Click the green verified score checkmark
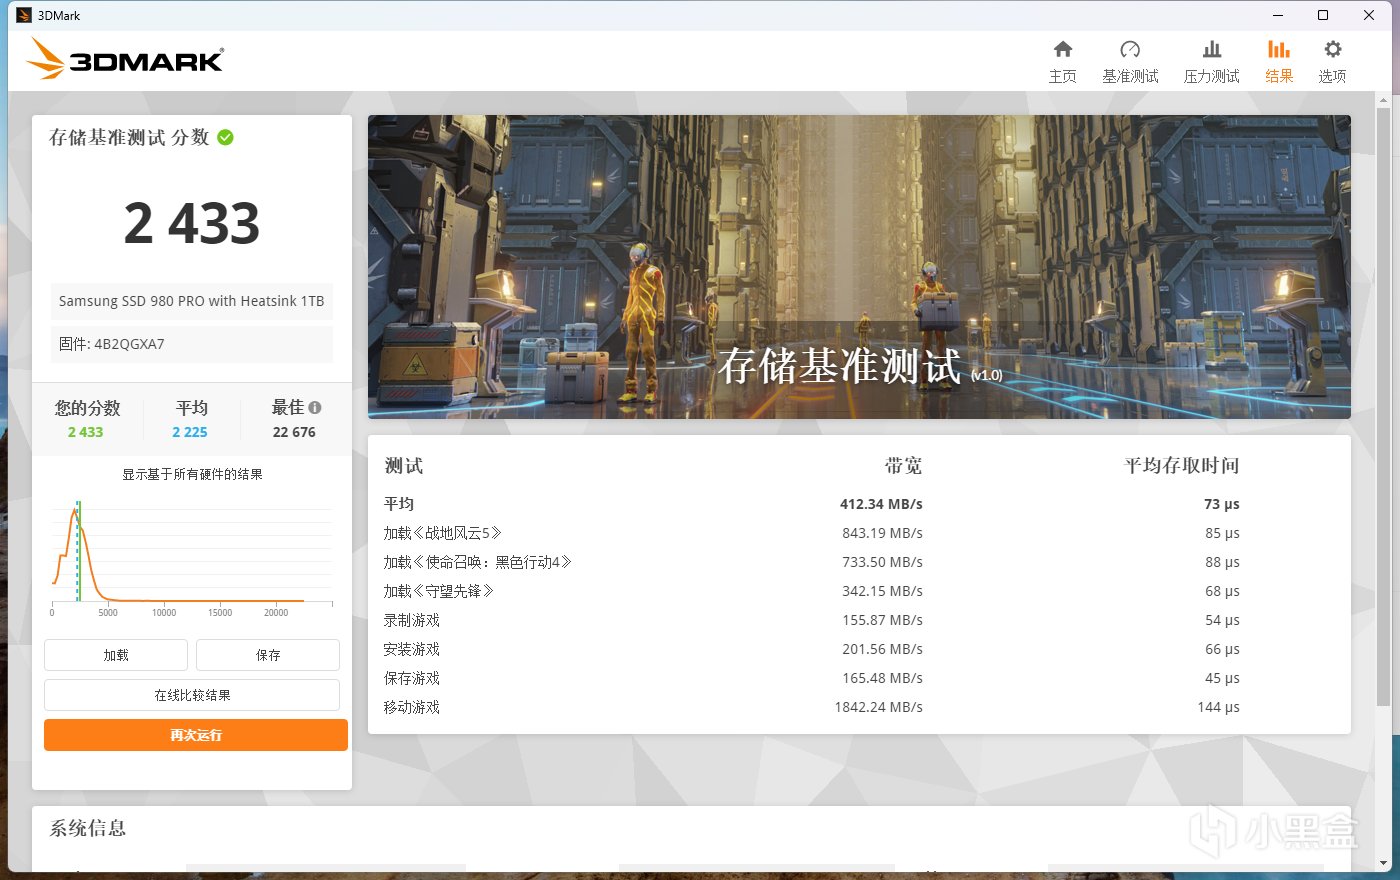This screenshot has width=1400, height=880. (x=226, y=138)
